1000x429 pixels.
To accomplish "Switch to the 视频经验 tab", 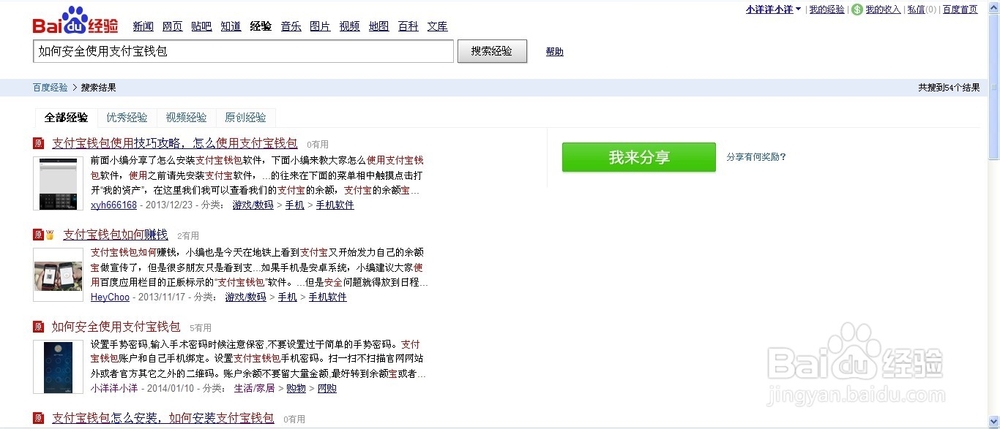I will 186,118.
